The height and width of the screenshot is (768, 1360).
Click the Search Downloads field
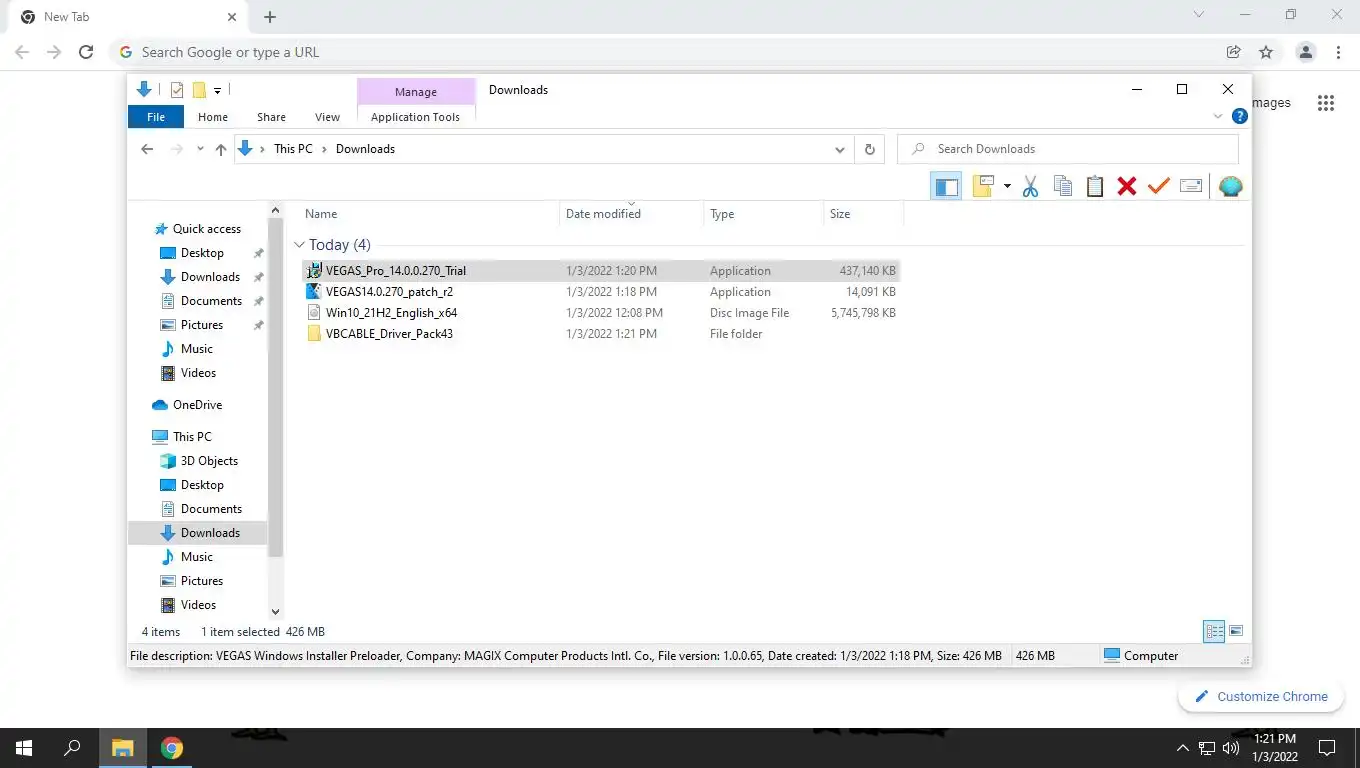click(1068, 149)
